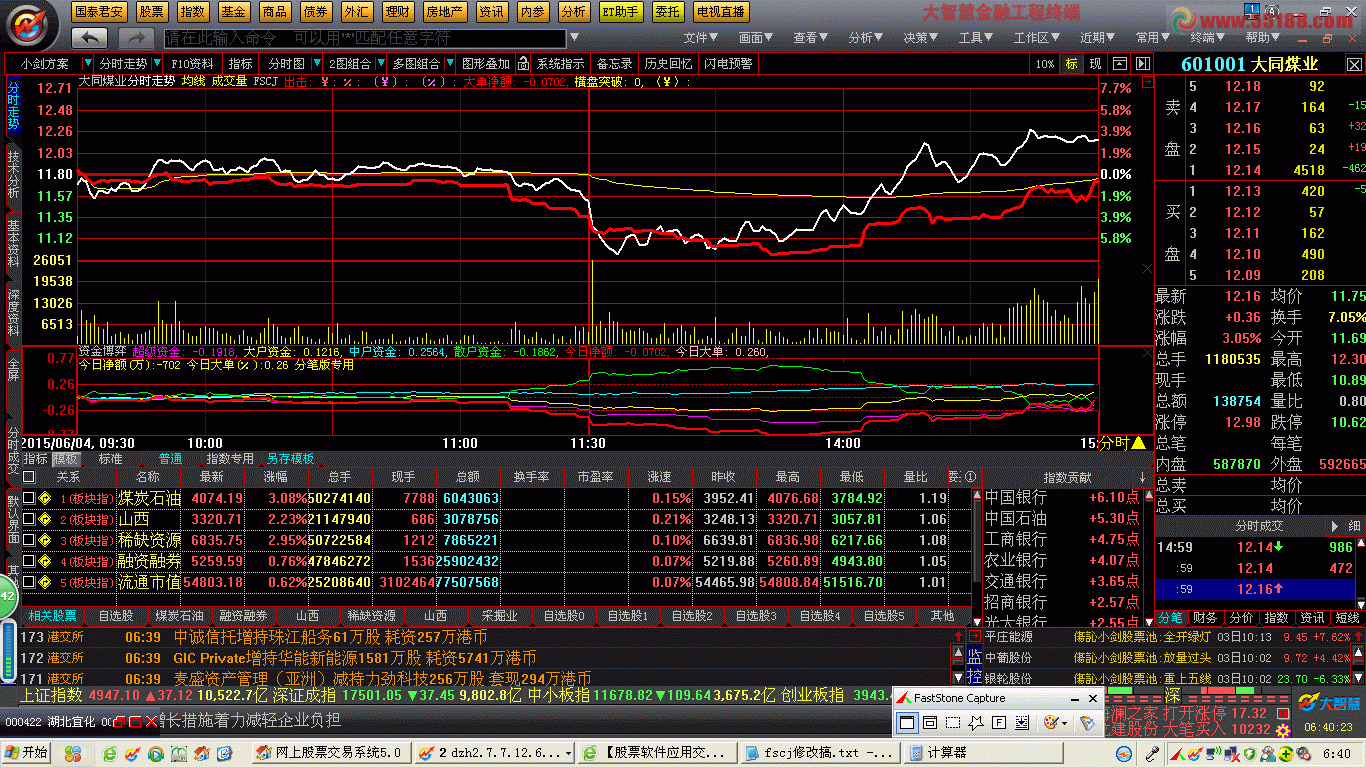Screen dimensions: 1366x768
Task: Open the 采掘业 tab
Action: click(499, 616)
